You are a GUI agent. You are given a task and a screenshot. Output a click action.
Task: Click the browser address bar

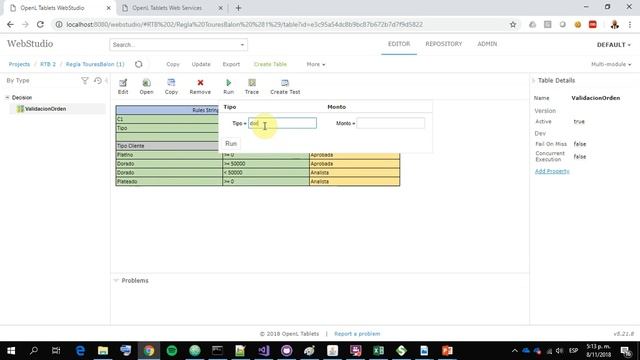click(282, 24)
